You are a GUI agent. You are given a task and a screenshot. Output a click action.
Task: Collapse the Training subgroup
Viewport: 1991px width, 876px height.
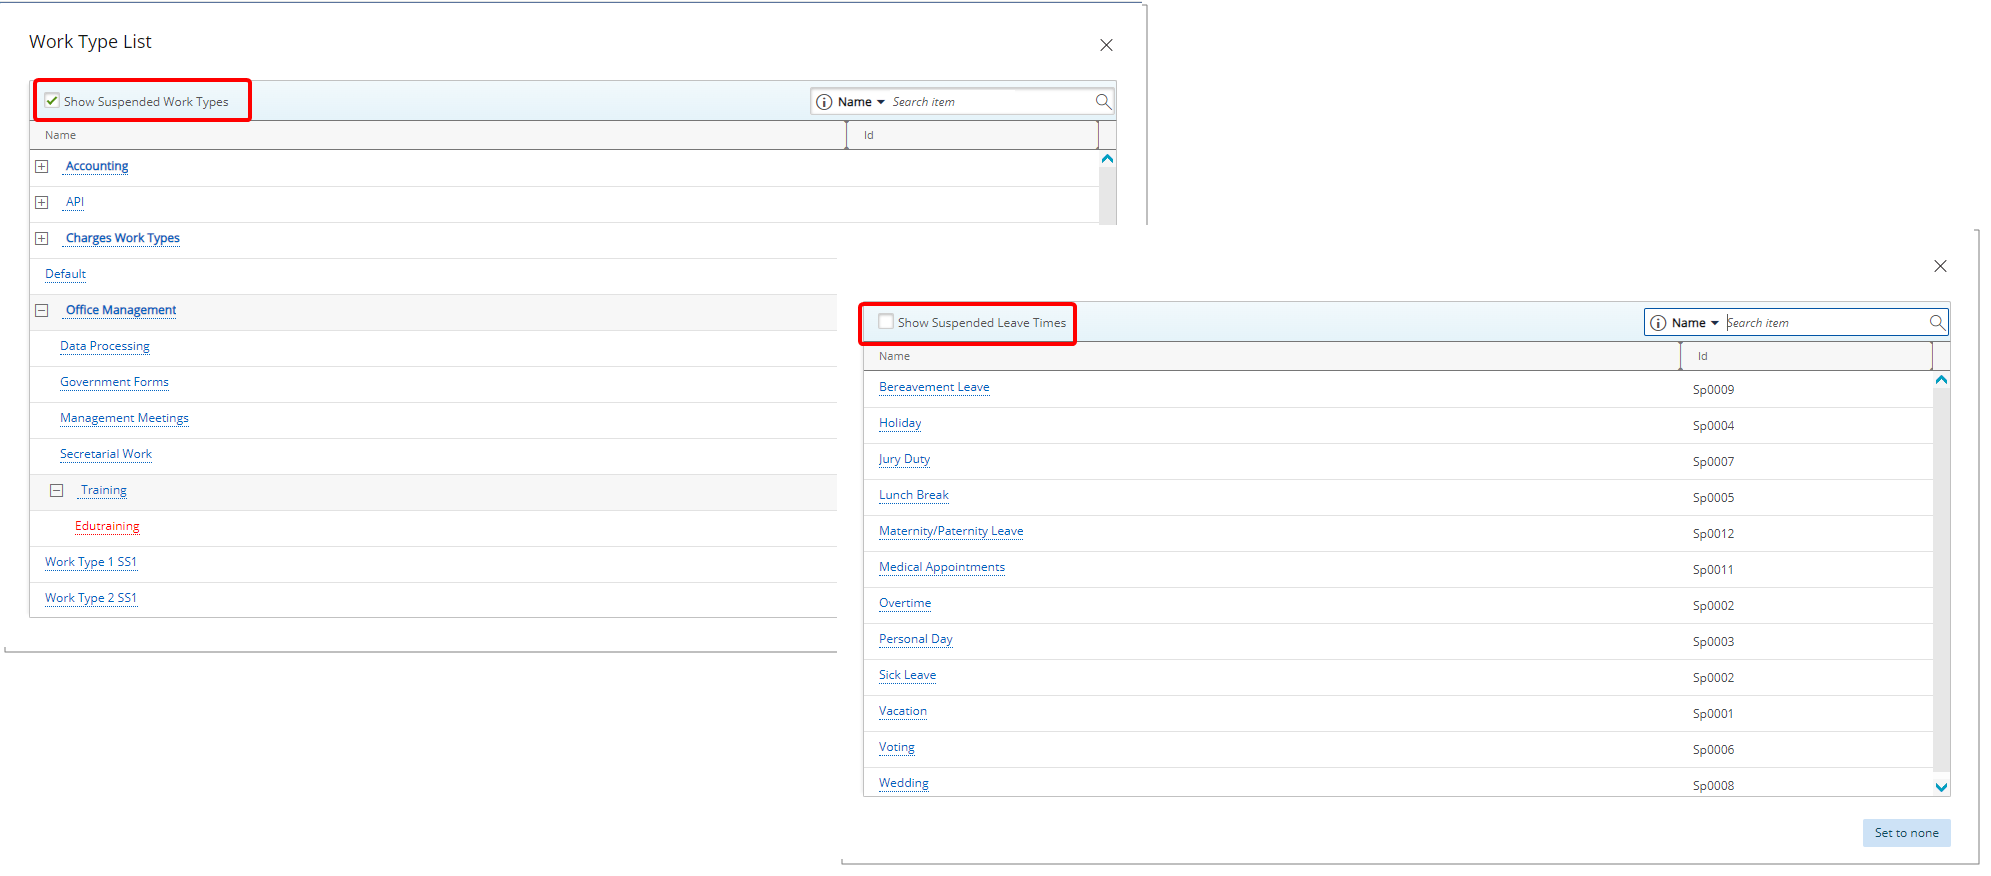click(57, 490)
